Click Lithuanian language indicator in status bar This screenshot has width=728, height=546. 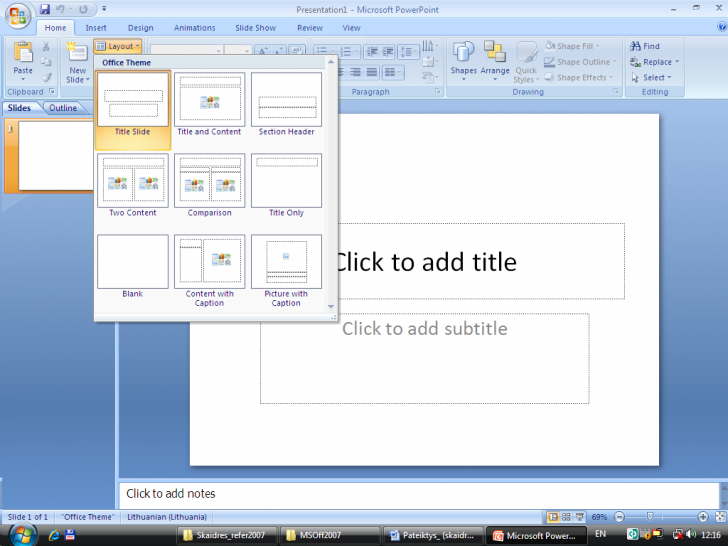click(x=167, y=517)
